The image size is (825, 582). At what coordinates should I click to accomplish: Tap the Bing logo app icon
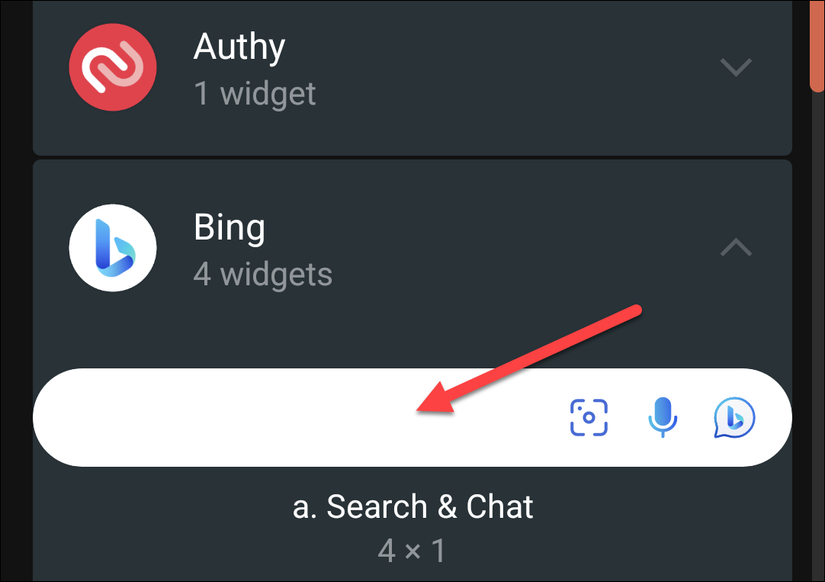(x=113, y=248)
